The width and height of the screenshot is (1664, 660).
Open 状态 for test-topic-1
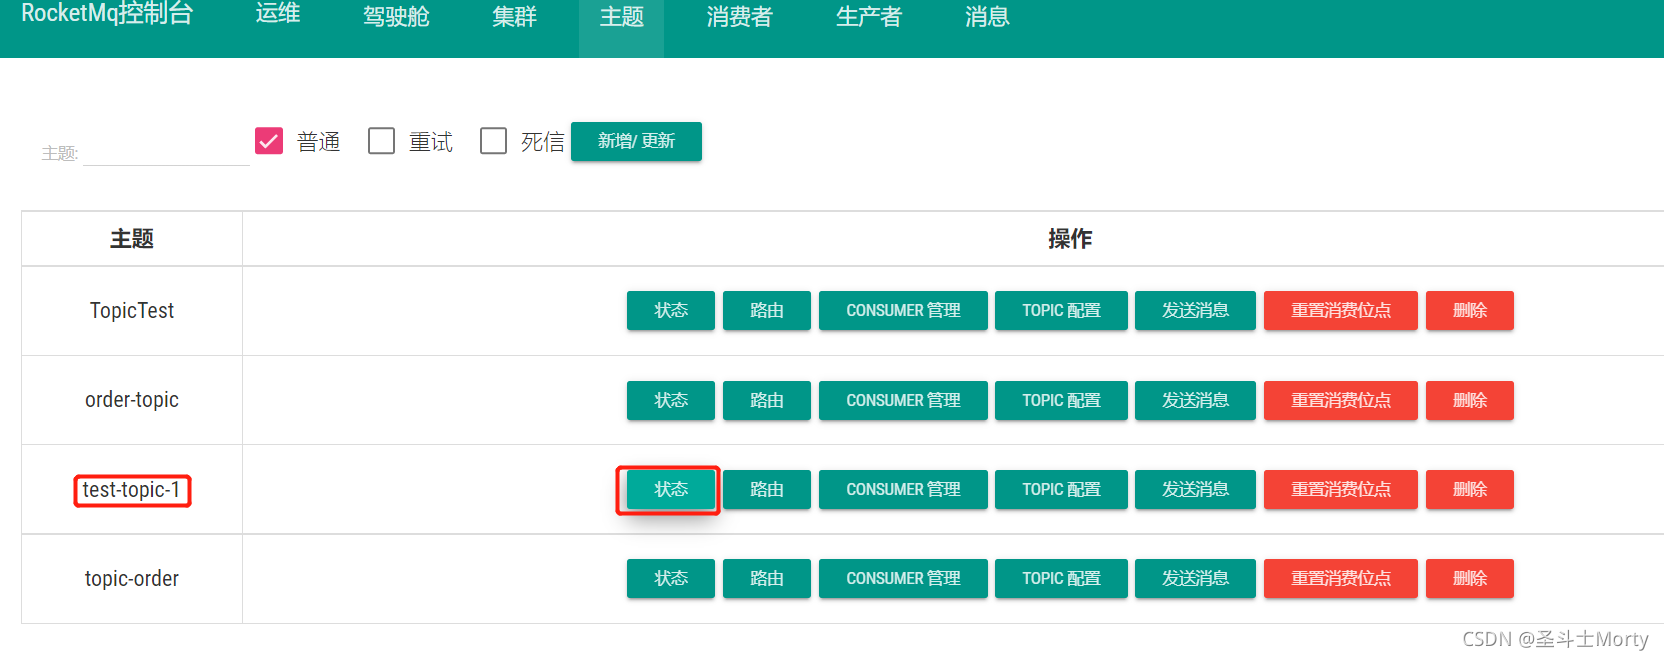pos(671,489)
